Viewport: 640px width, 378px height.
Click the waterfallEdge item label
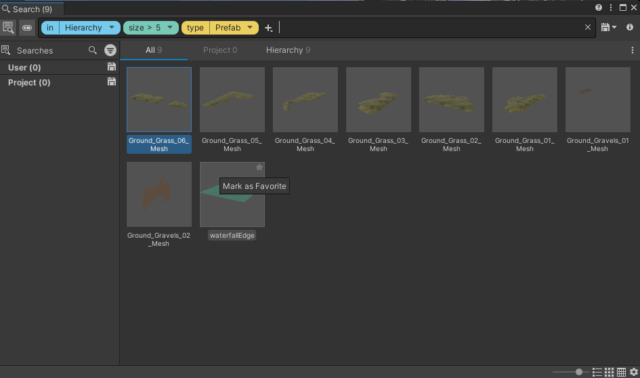point(232,236)
